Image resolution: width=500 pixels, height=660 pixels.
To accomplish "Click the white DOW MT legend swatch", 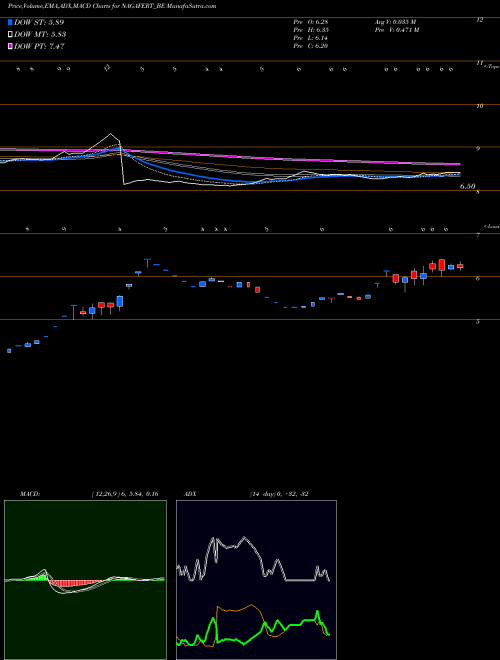I will pyautogui.click(x=10, y=34).
